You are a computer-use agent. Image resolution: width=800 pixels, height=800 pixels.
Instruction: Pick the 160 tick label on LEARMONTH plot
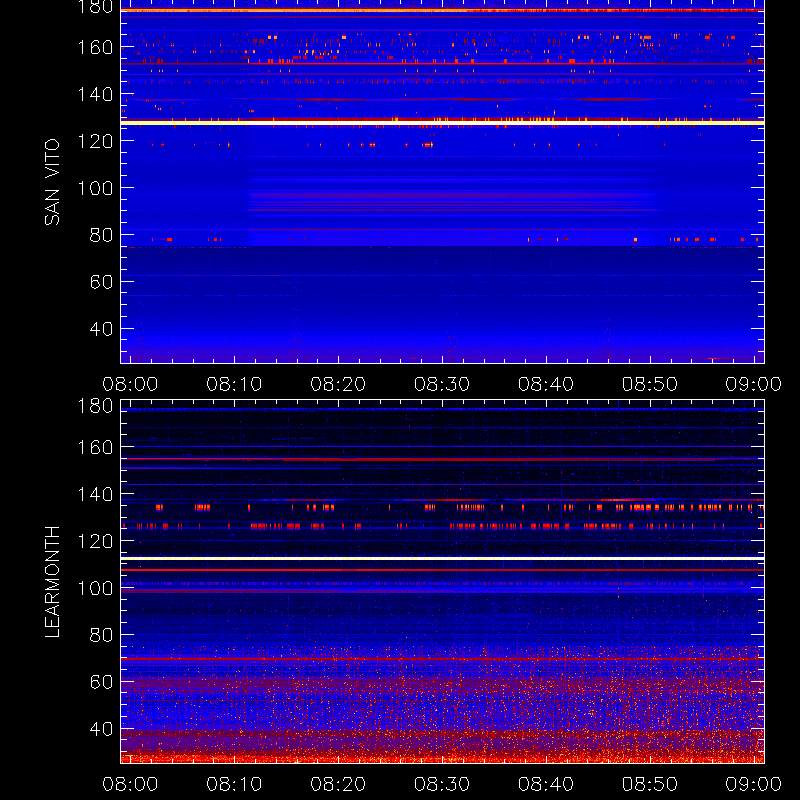[95, 447]
